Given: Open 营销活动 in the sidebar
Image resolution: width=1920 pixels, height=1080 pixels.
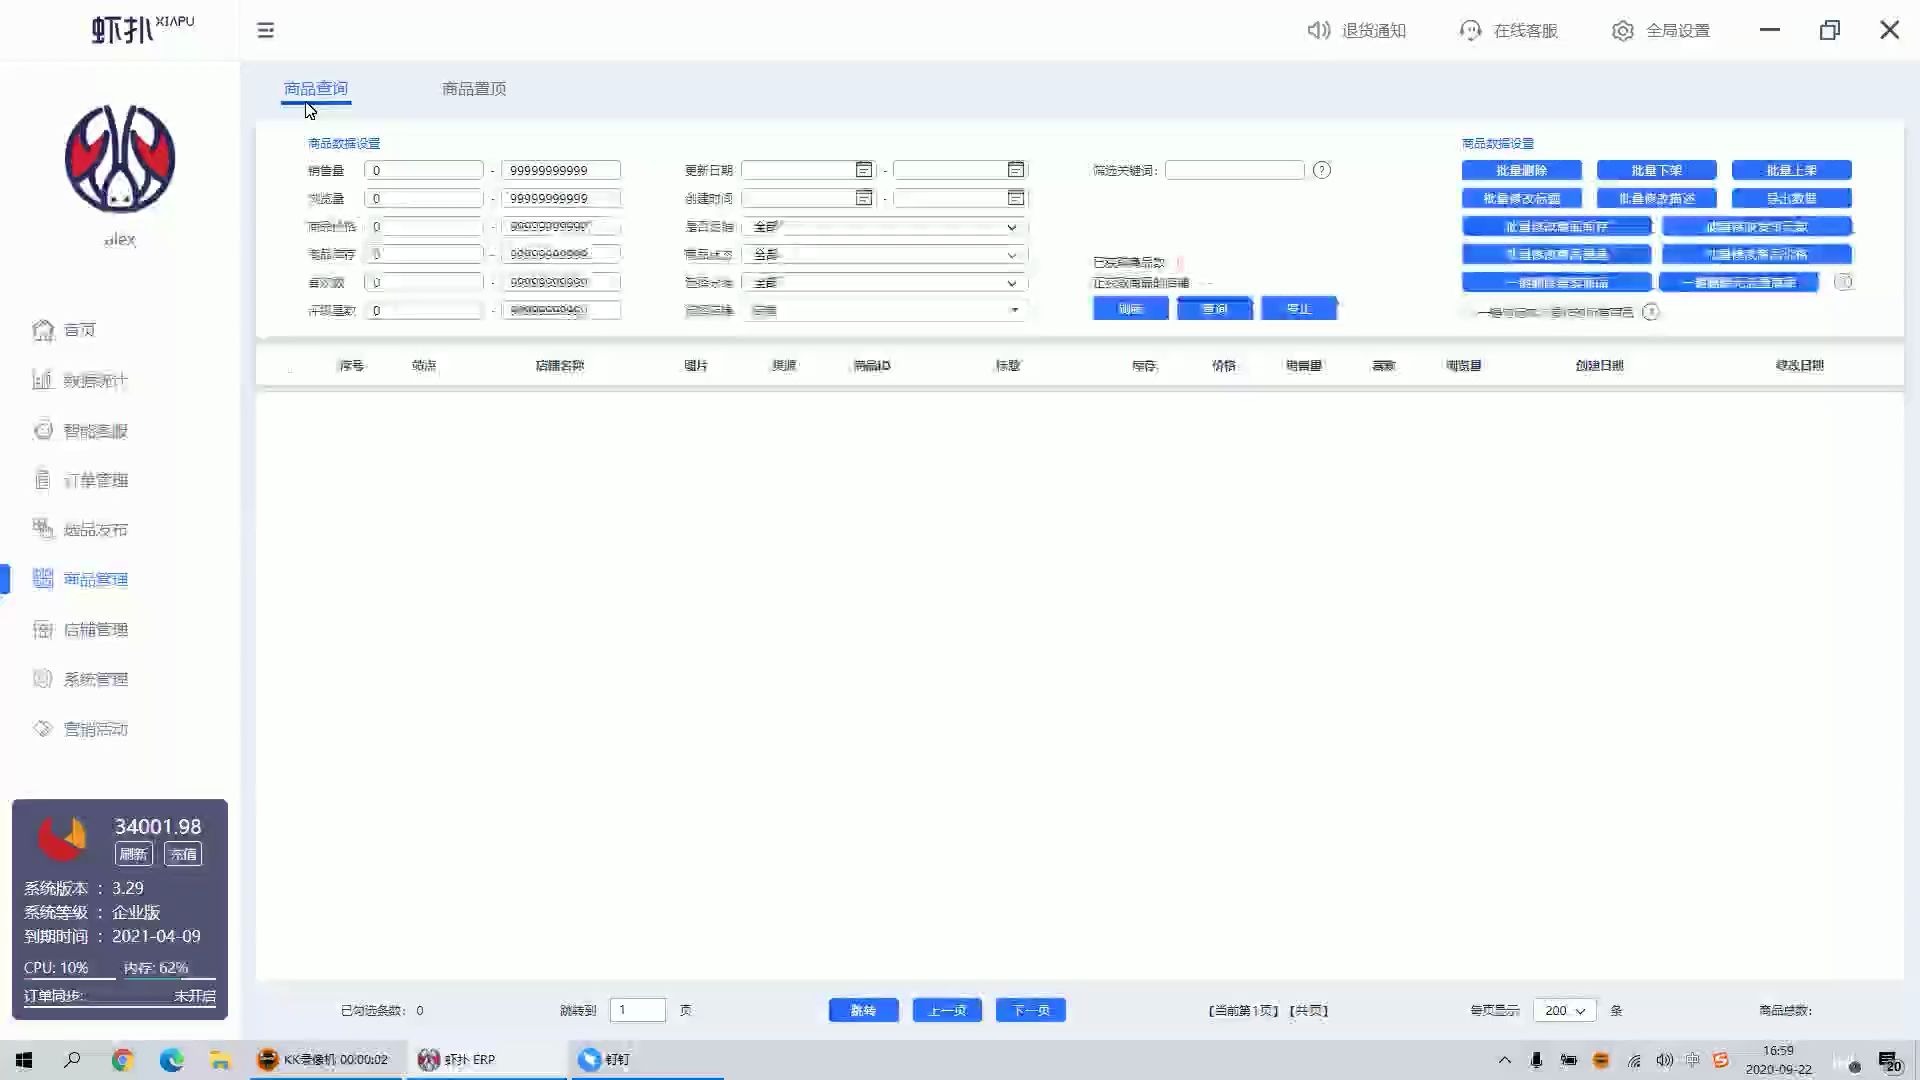Looking at the screenshot, I should (x=94, y=729).
